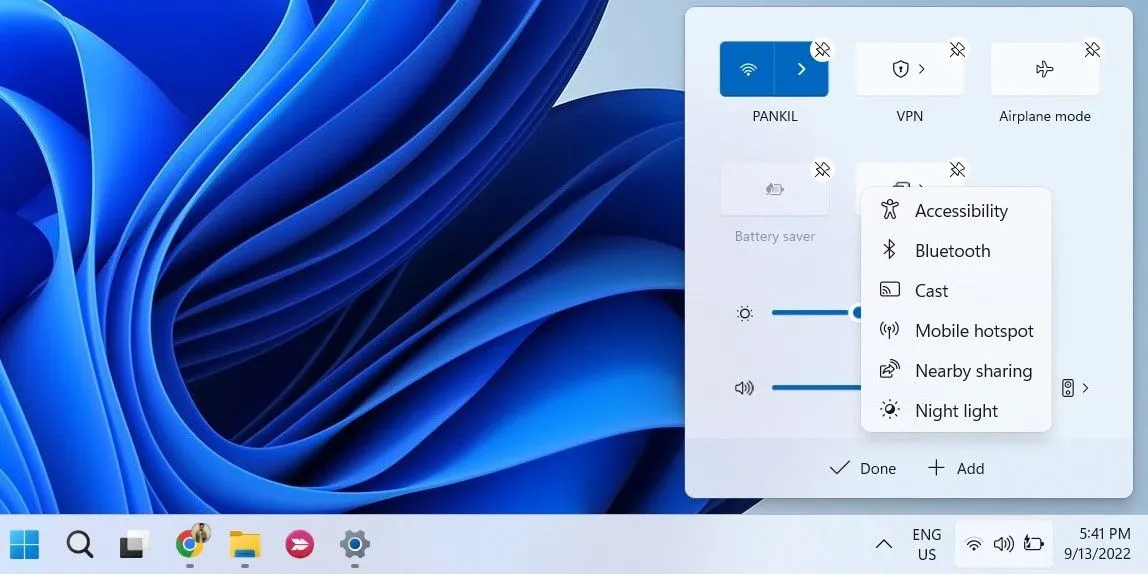
Task: Open taskbar Search
Action: (79, 544)
